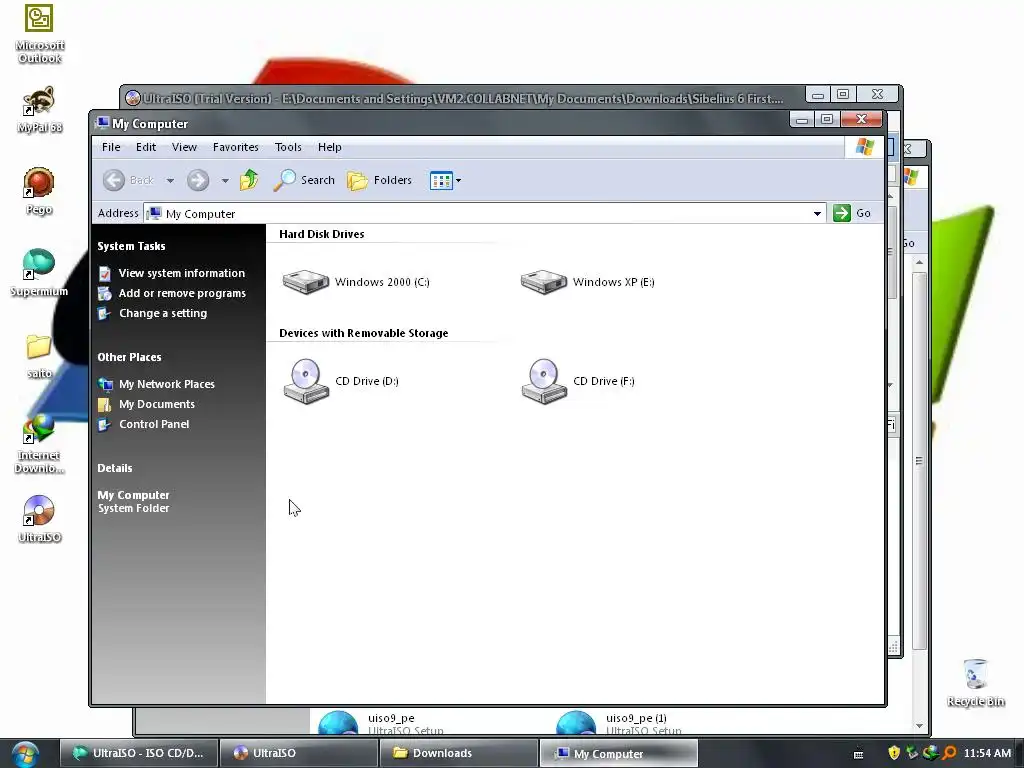Toggle the Folders pane button

pyautogui.click(x=379, y=180)
